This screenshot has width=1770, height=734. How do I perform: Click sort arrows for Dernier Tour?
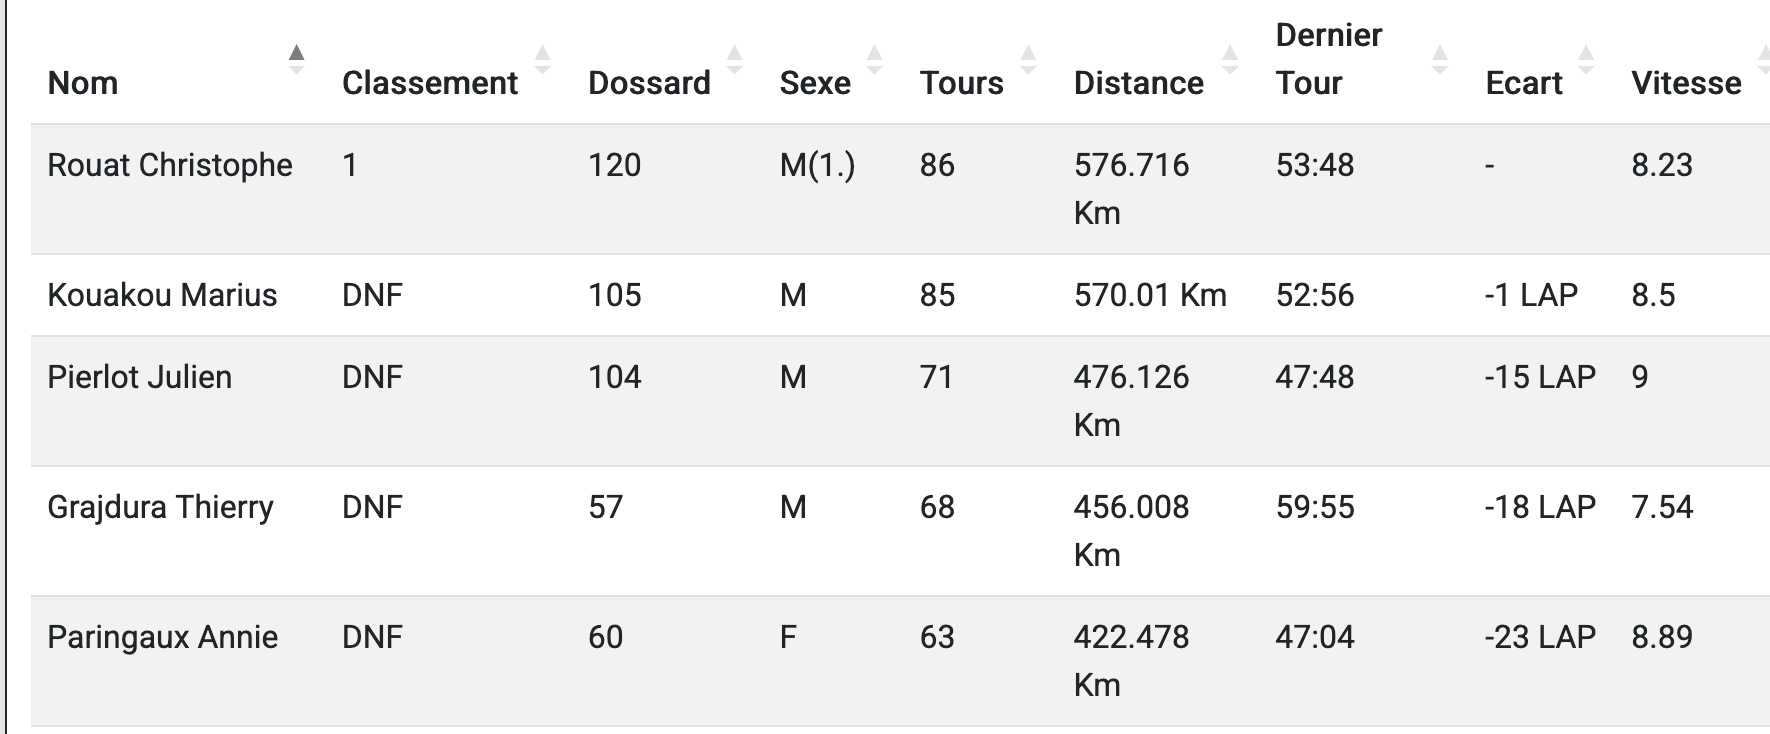[1440, 60]
